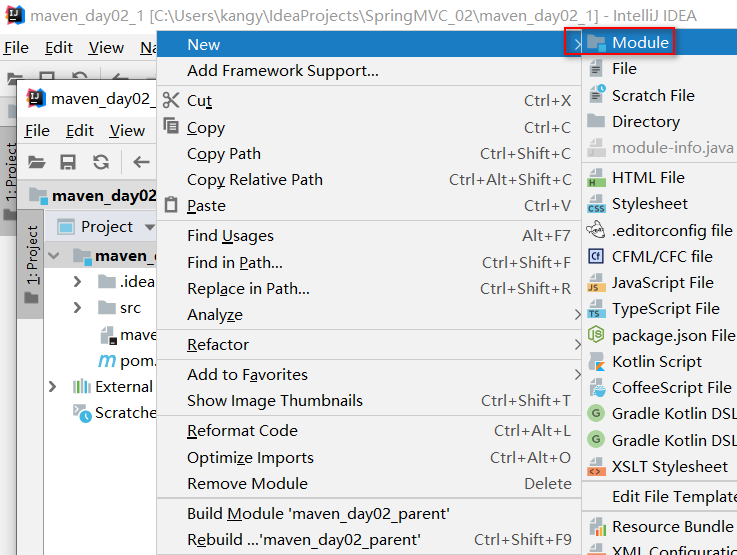Click the Synchronize toolbar icon
The height and width of the screenshot is (555, 737).
pyautogui.click(x=101, y=162)
